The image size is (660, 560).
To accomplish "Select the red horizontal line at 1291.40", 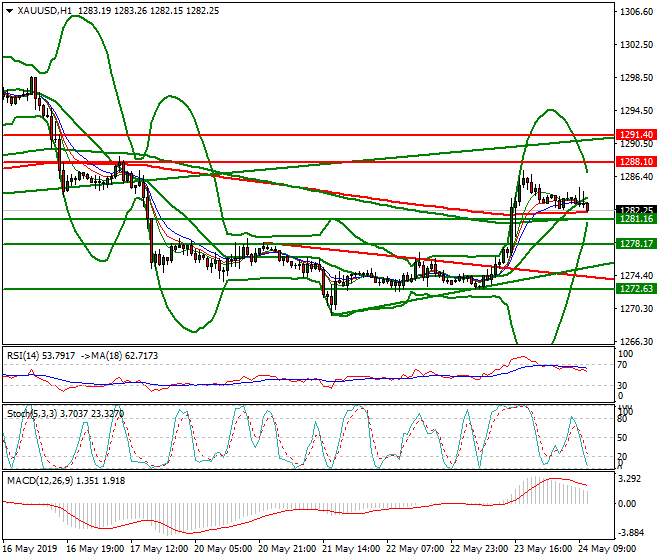I will (x=309, y=135).
